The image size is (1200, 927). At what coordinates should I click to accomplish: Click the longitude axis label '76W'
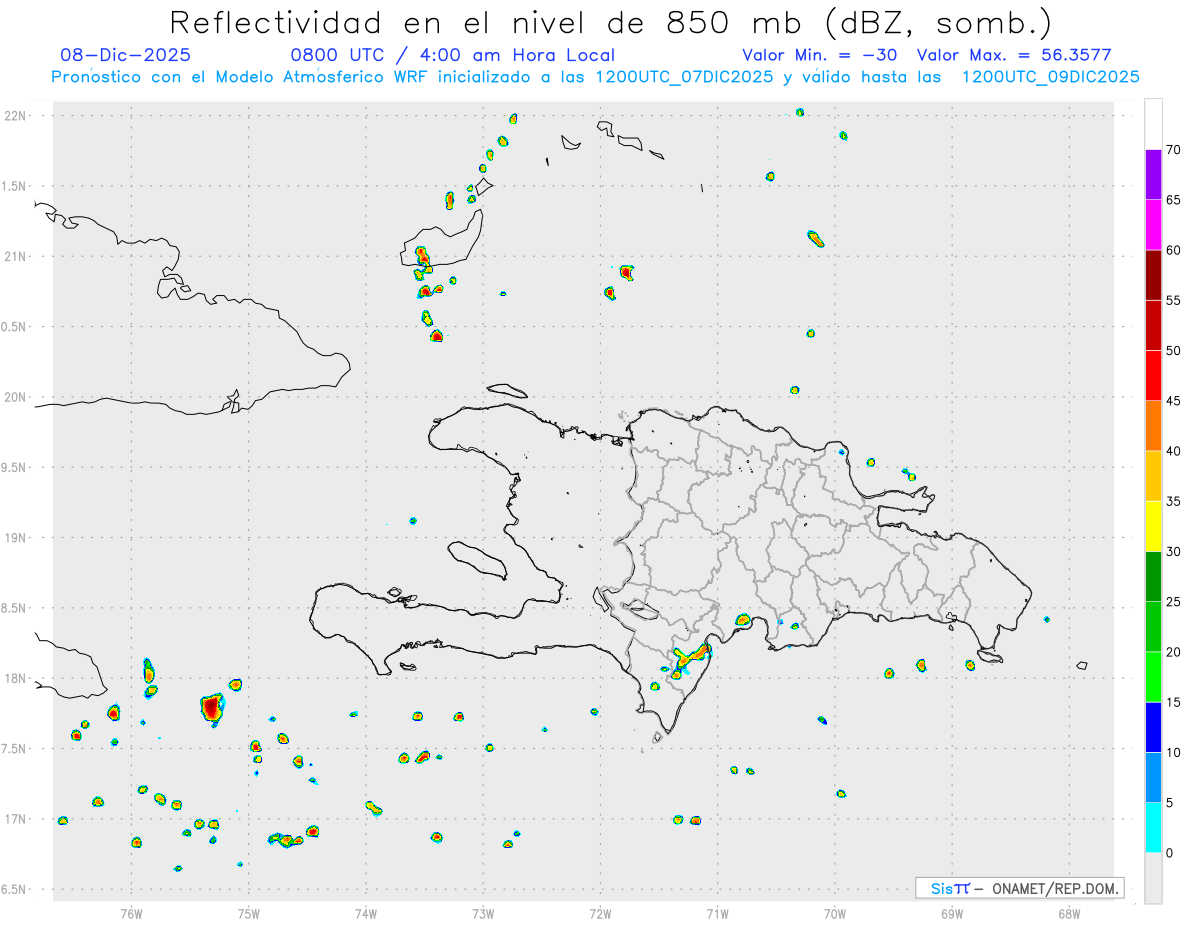[131, 913]
